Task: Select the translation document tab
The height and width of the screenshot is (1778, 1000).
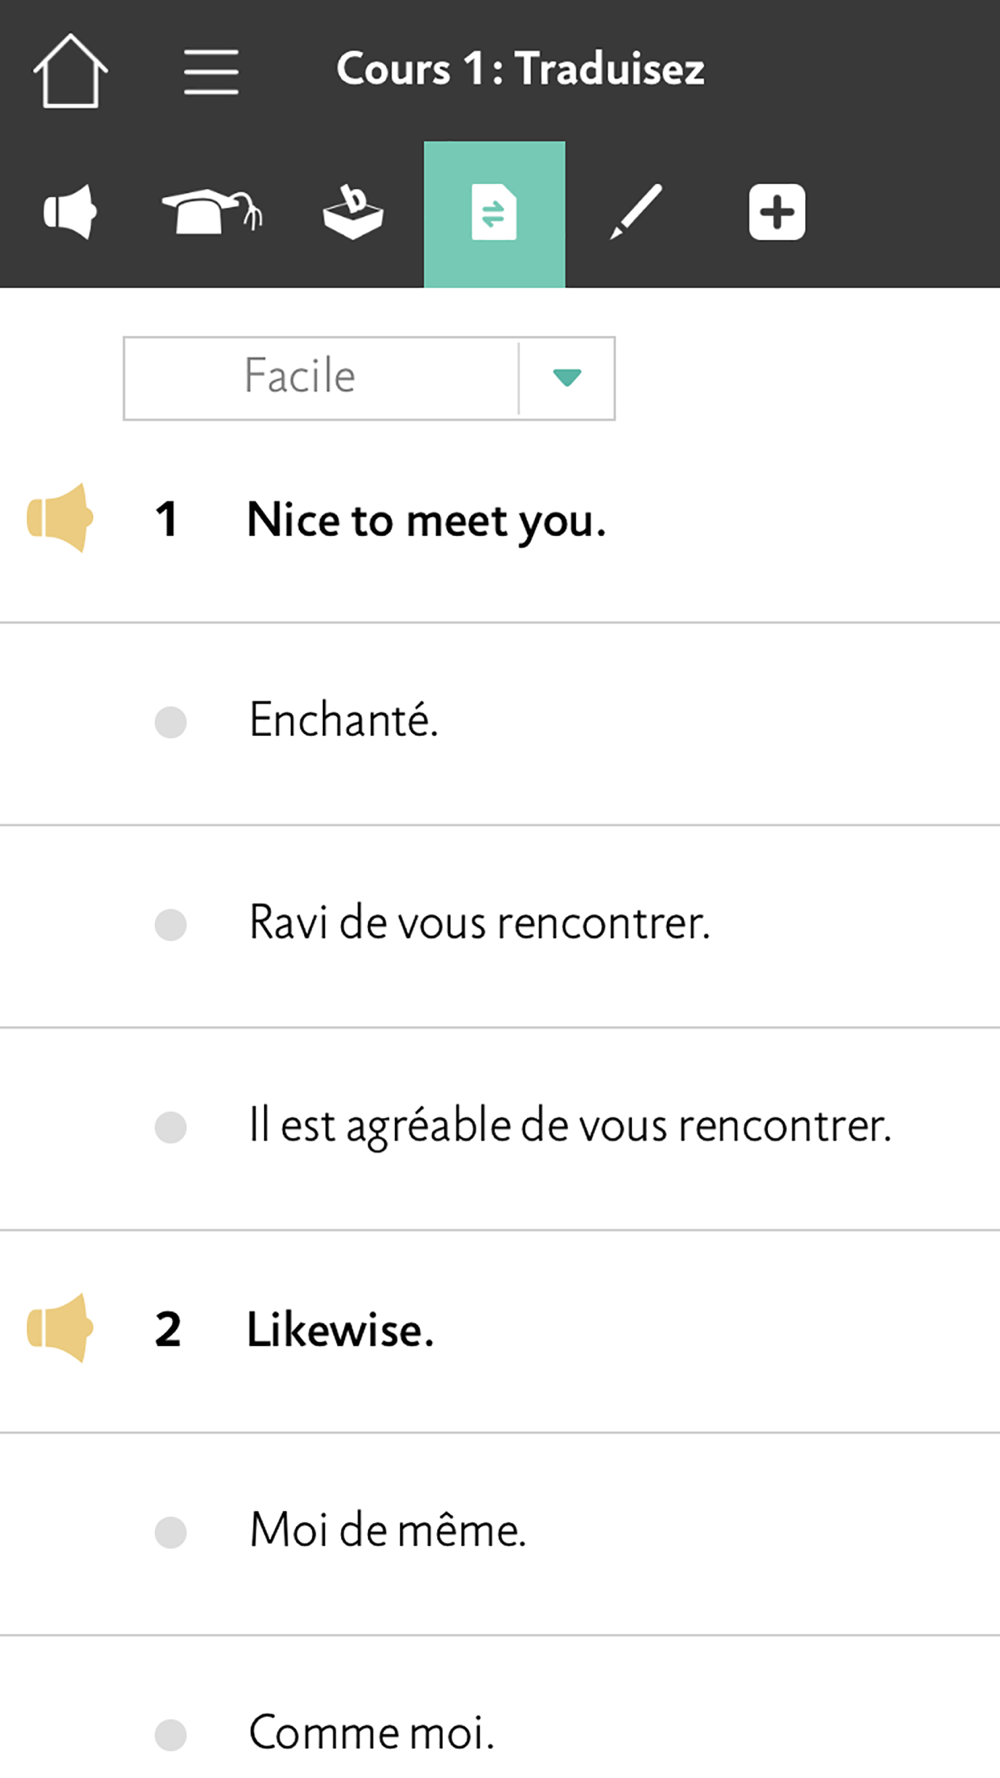Action: (x=494, y=214)
